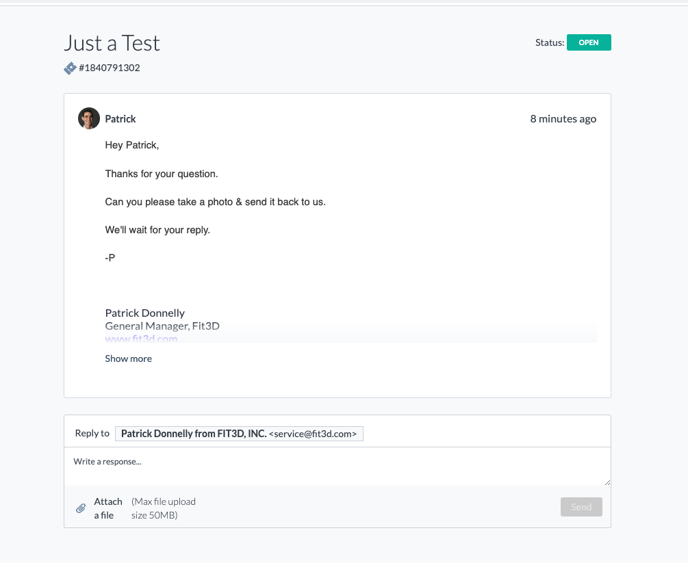
Task: Click Attach a file link
Action: [108, 508]
